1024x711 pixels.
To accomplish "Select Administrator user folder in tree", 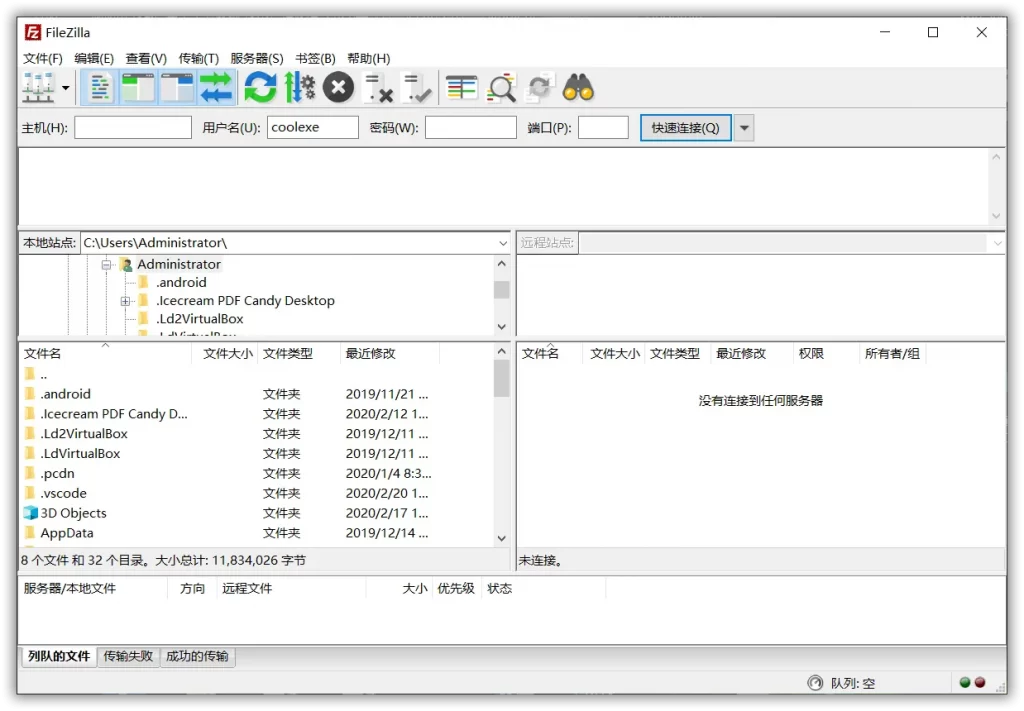I will point(178,264).
